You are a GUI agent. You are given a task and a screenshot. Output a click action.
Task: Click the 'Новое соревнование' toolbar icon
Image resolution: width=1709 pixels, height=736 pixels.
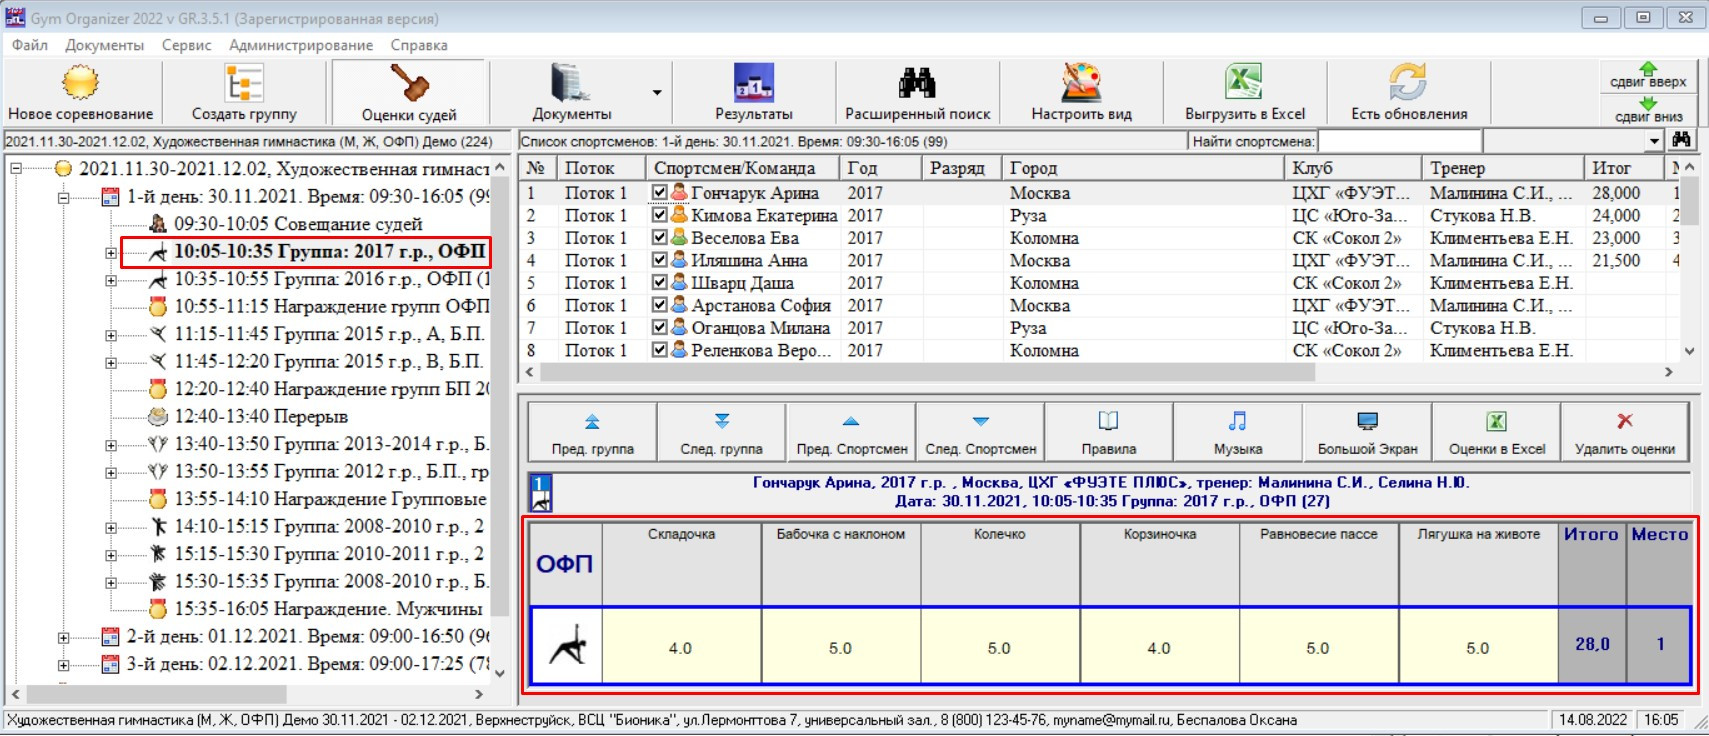pos(80,84)
